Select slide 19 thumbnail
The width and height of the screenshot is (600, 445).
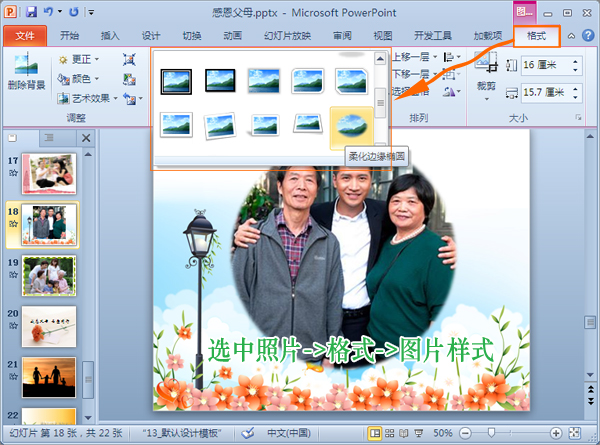point(49,276)
